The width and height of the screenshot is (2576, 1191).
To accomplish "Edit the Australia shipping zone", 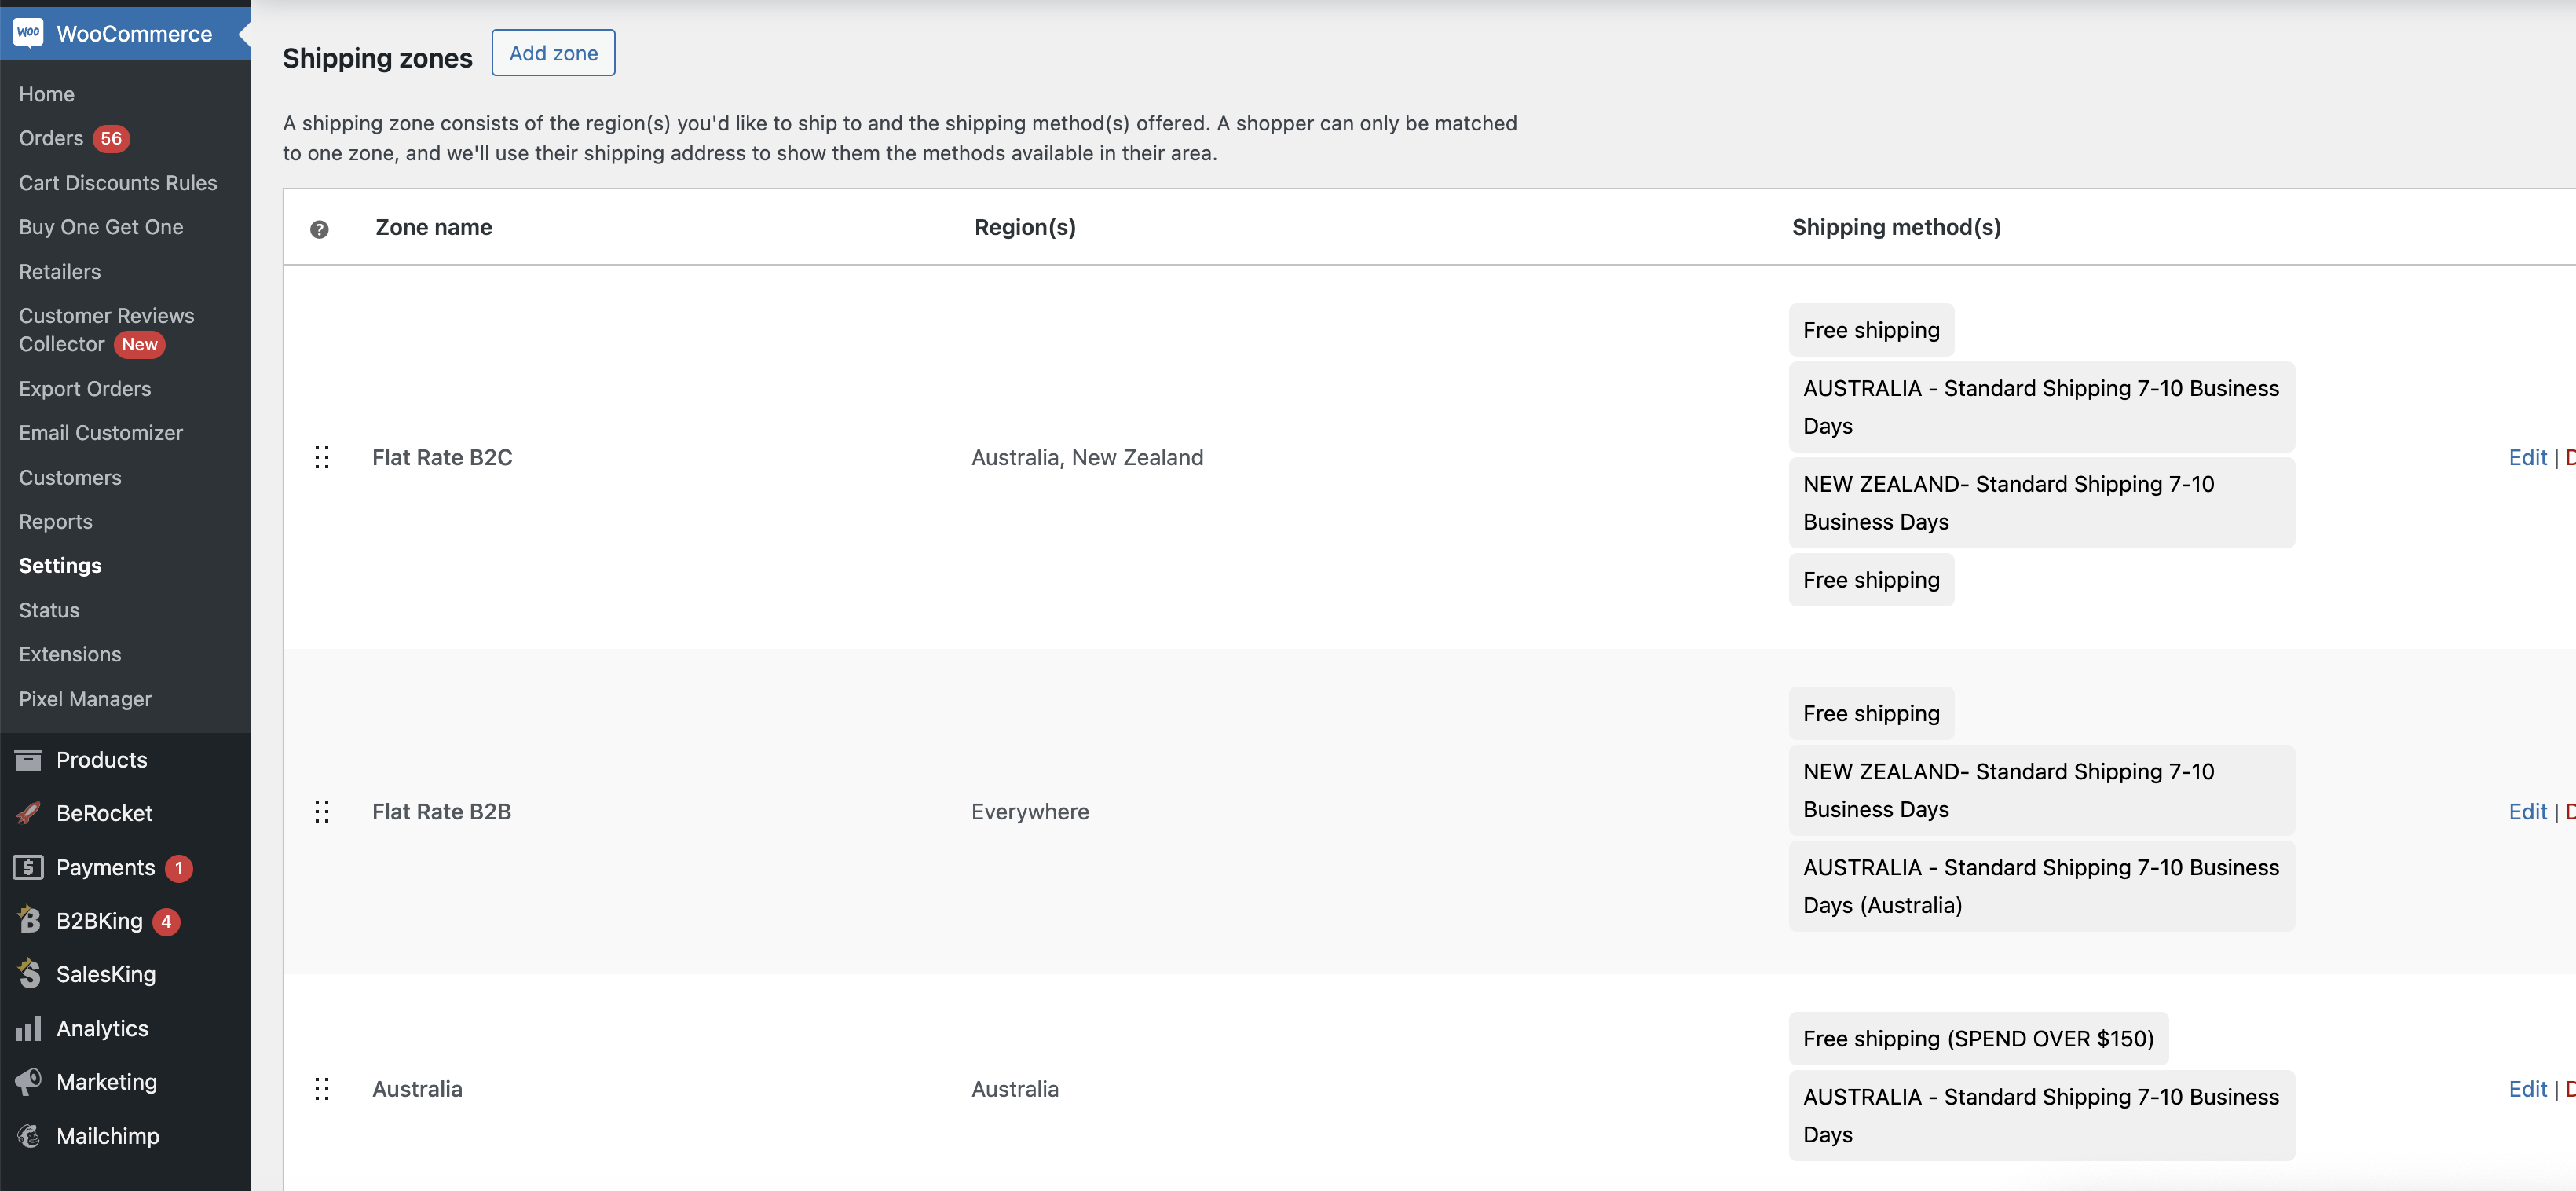I will [x=2527, y=1088].
